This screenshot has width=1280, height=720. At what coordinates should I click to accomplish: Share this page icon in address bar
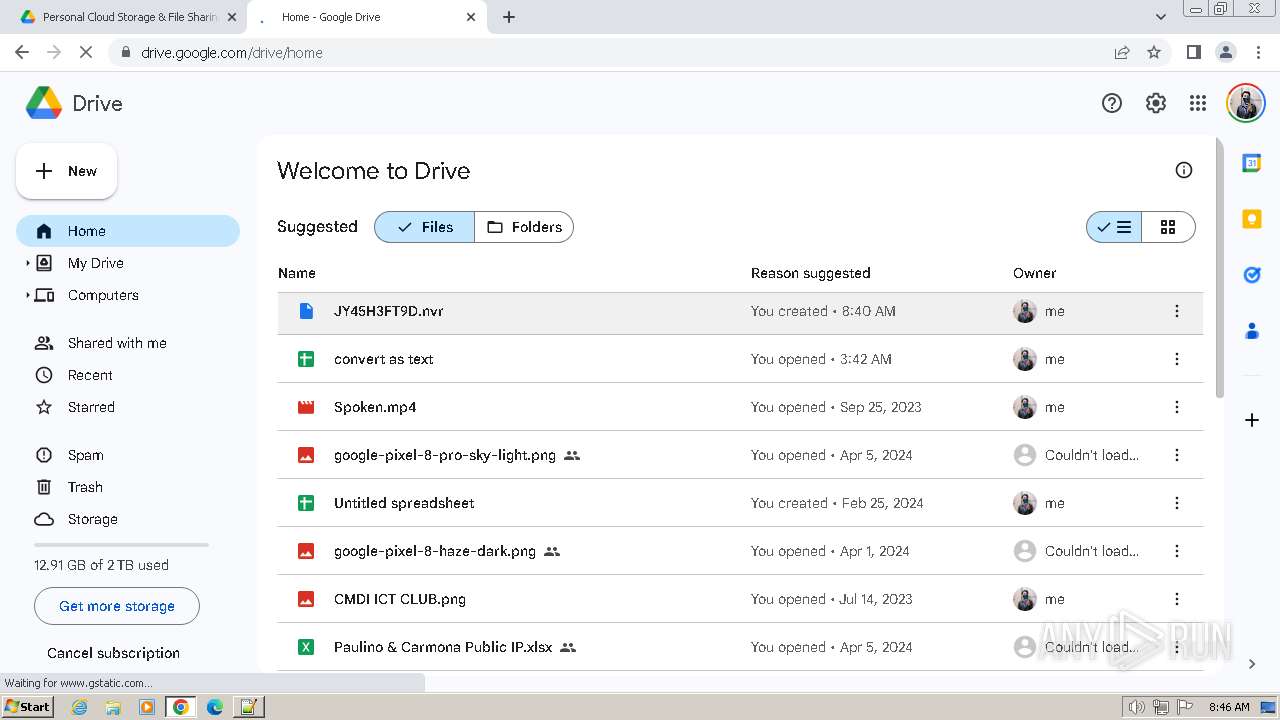(1122, 52)
